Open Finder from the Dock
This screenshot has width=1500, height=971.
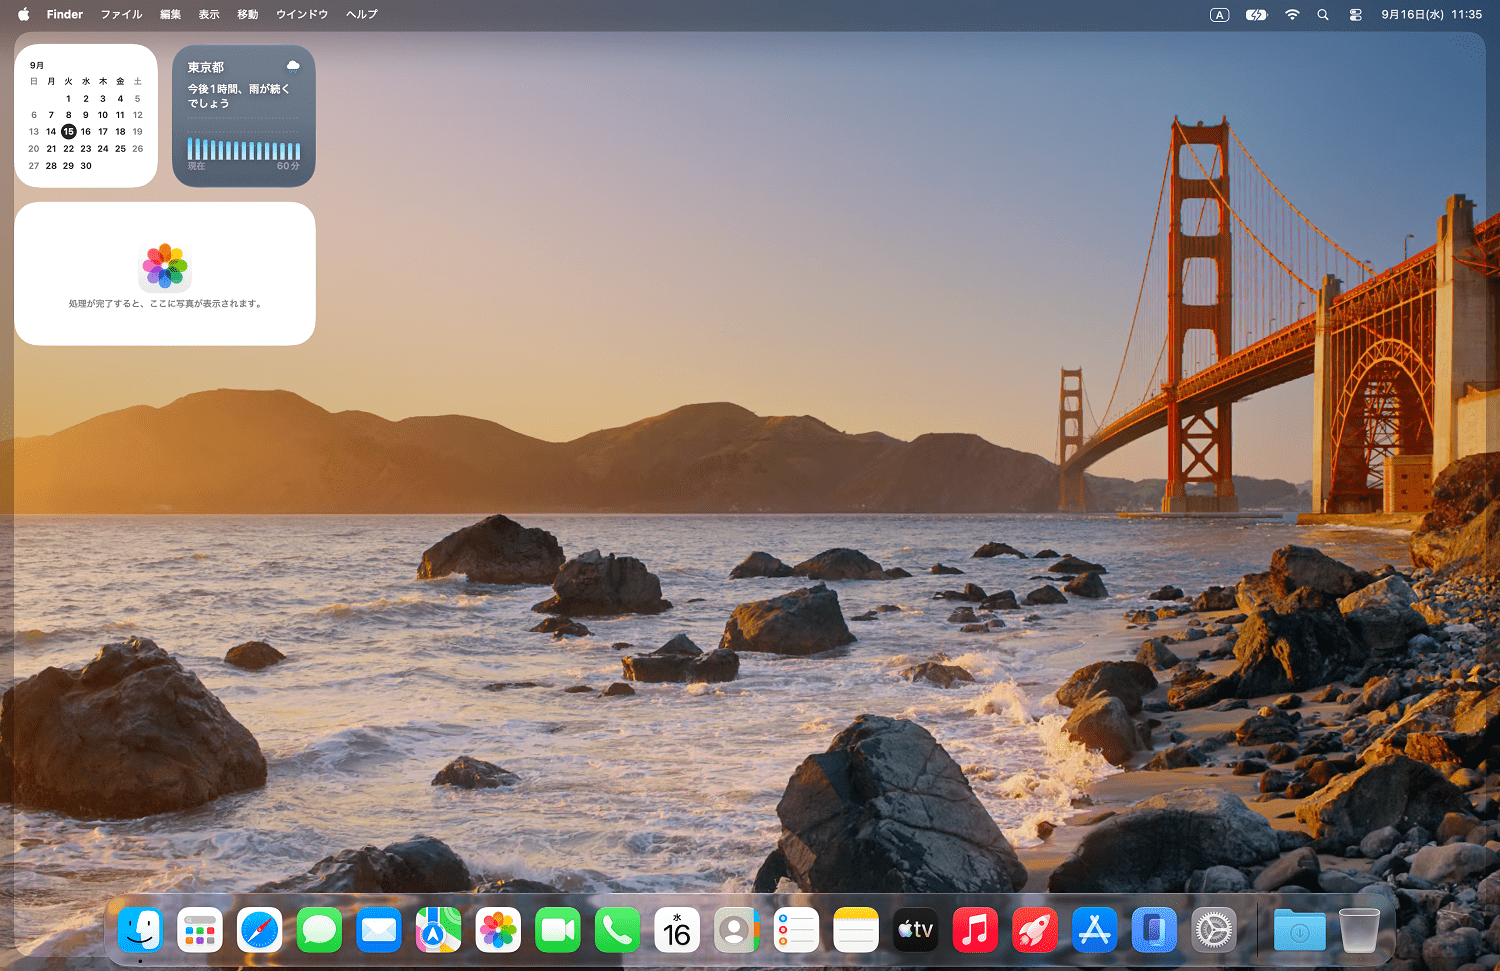140,930
